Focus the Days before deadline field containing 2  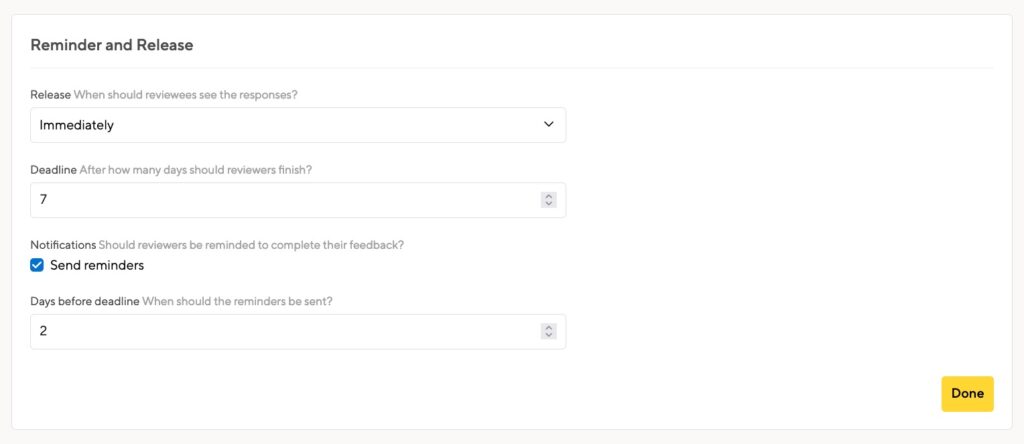[298, 332]
